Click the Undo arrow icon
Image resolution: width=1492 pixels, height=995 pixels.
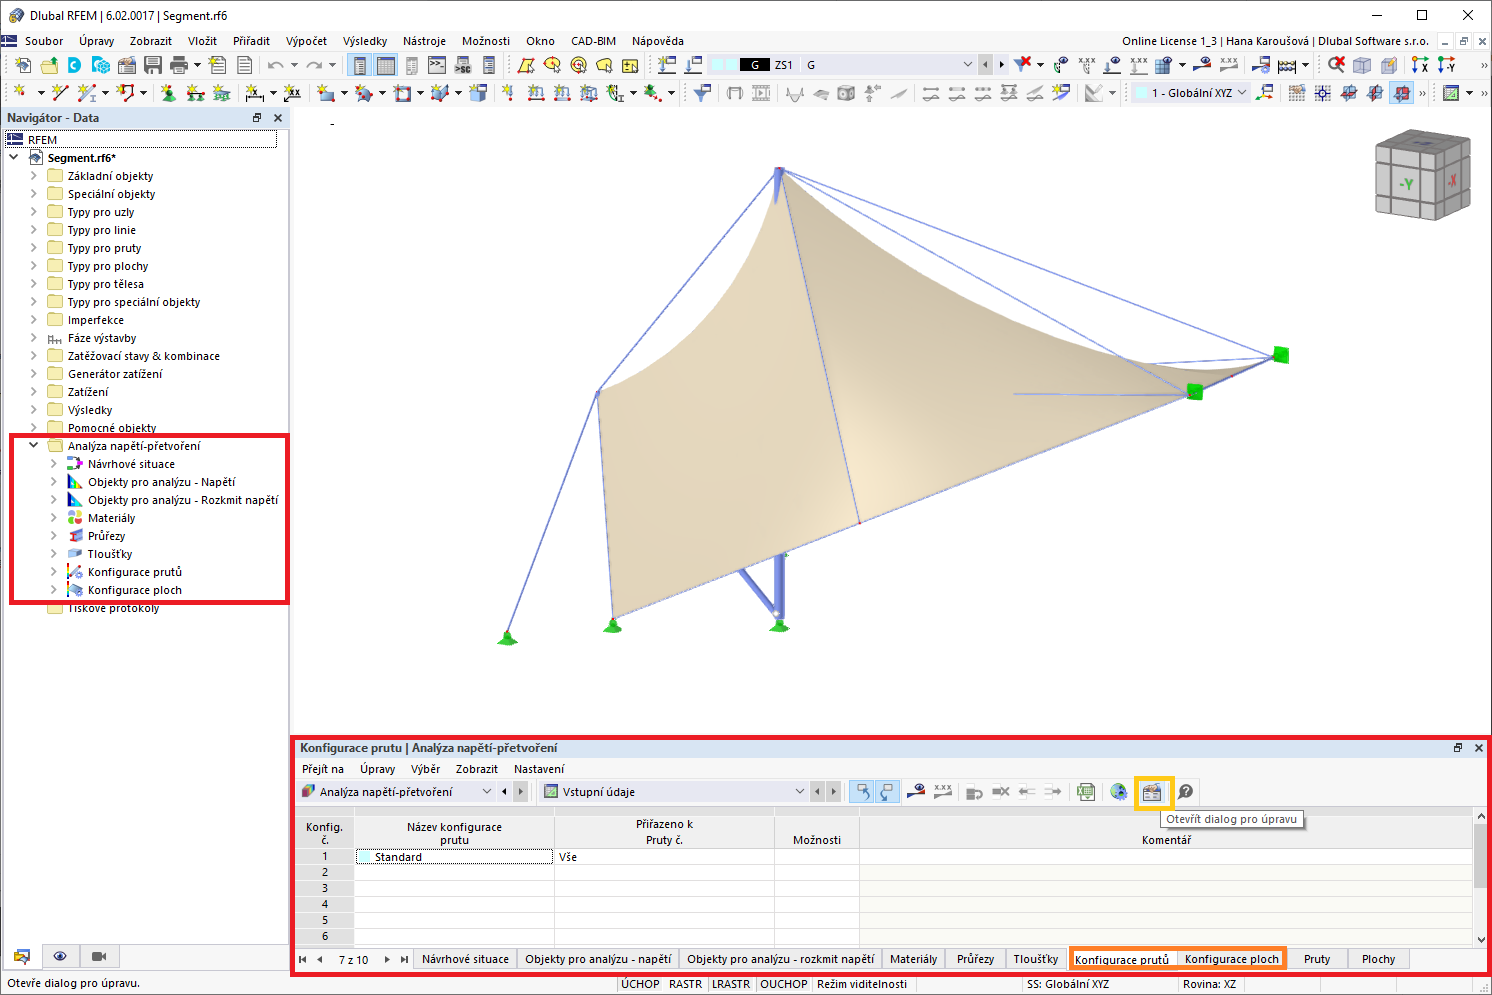[275, 65]
